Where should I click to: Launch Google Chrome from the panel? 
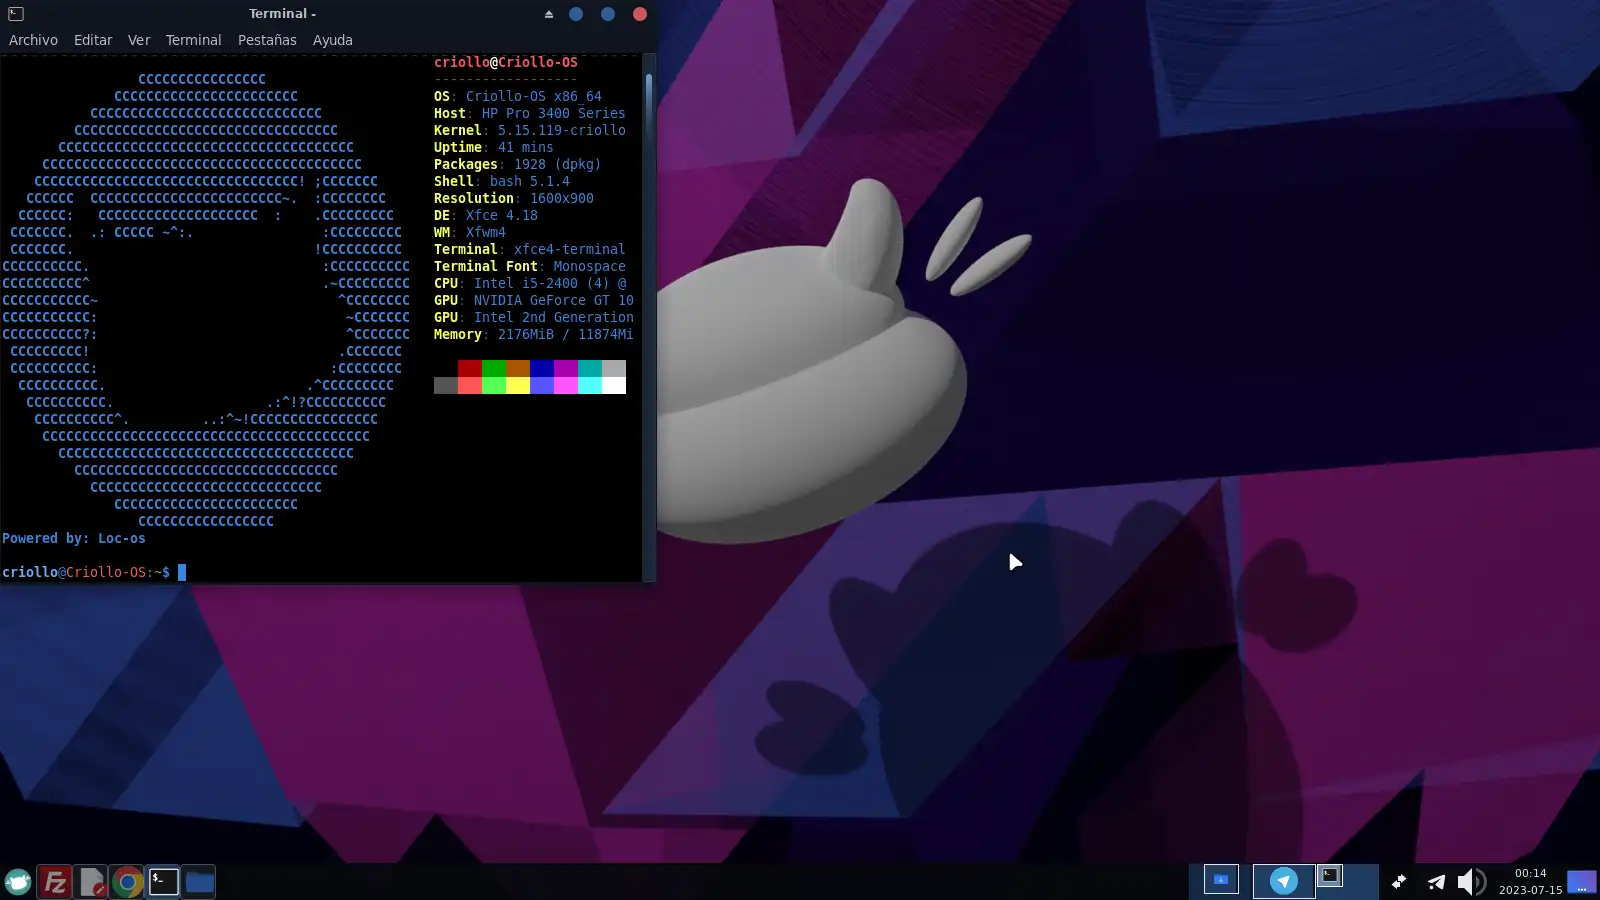point(127,882)
